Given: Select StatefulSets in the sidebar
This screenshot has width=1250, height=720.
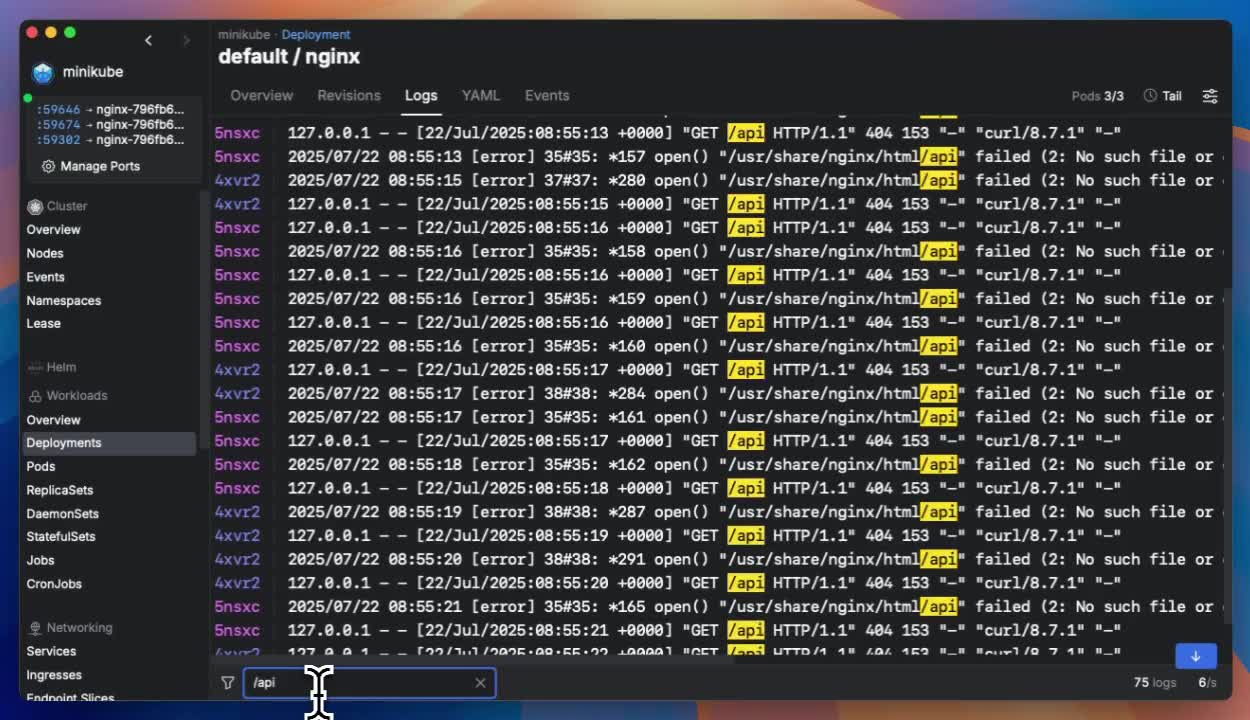Looking at the screenshot, I should [61, 537].
